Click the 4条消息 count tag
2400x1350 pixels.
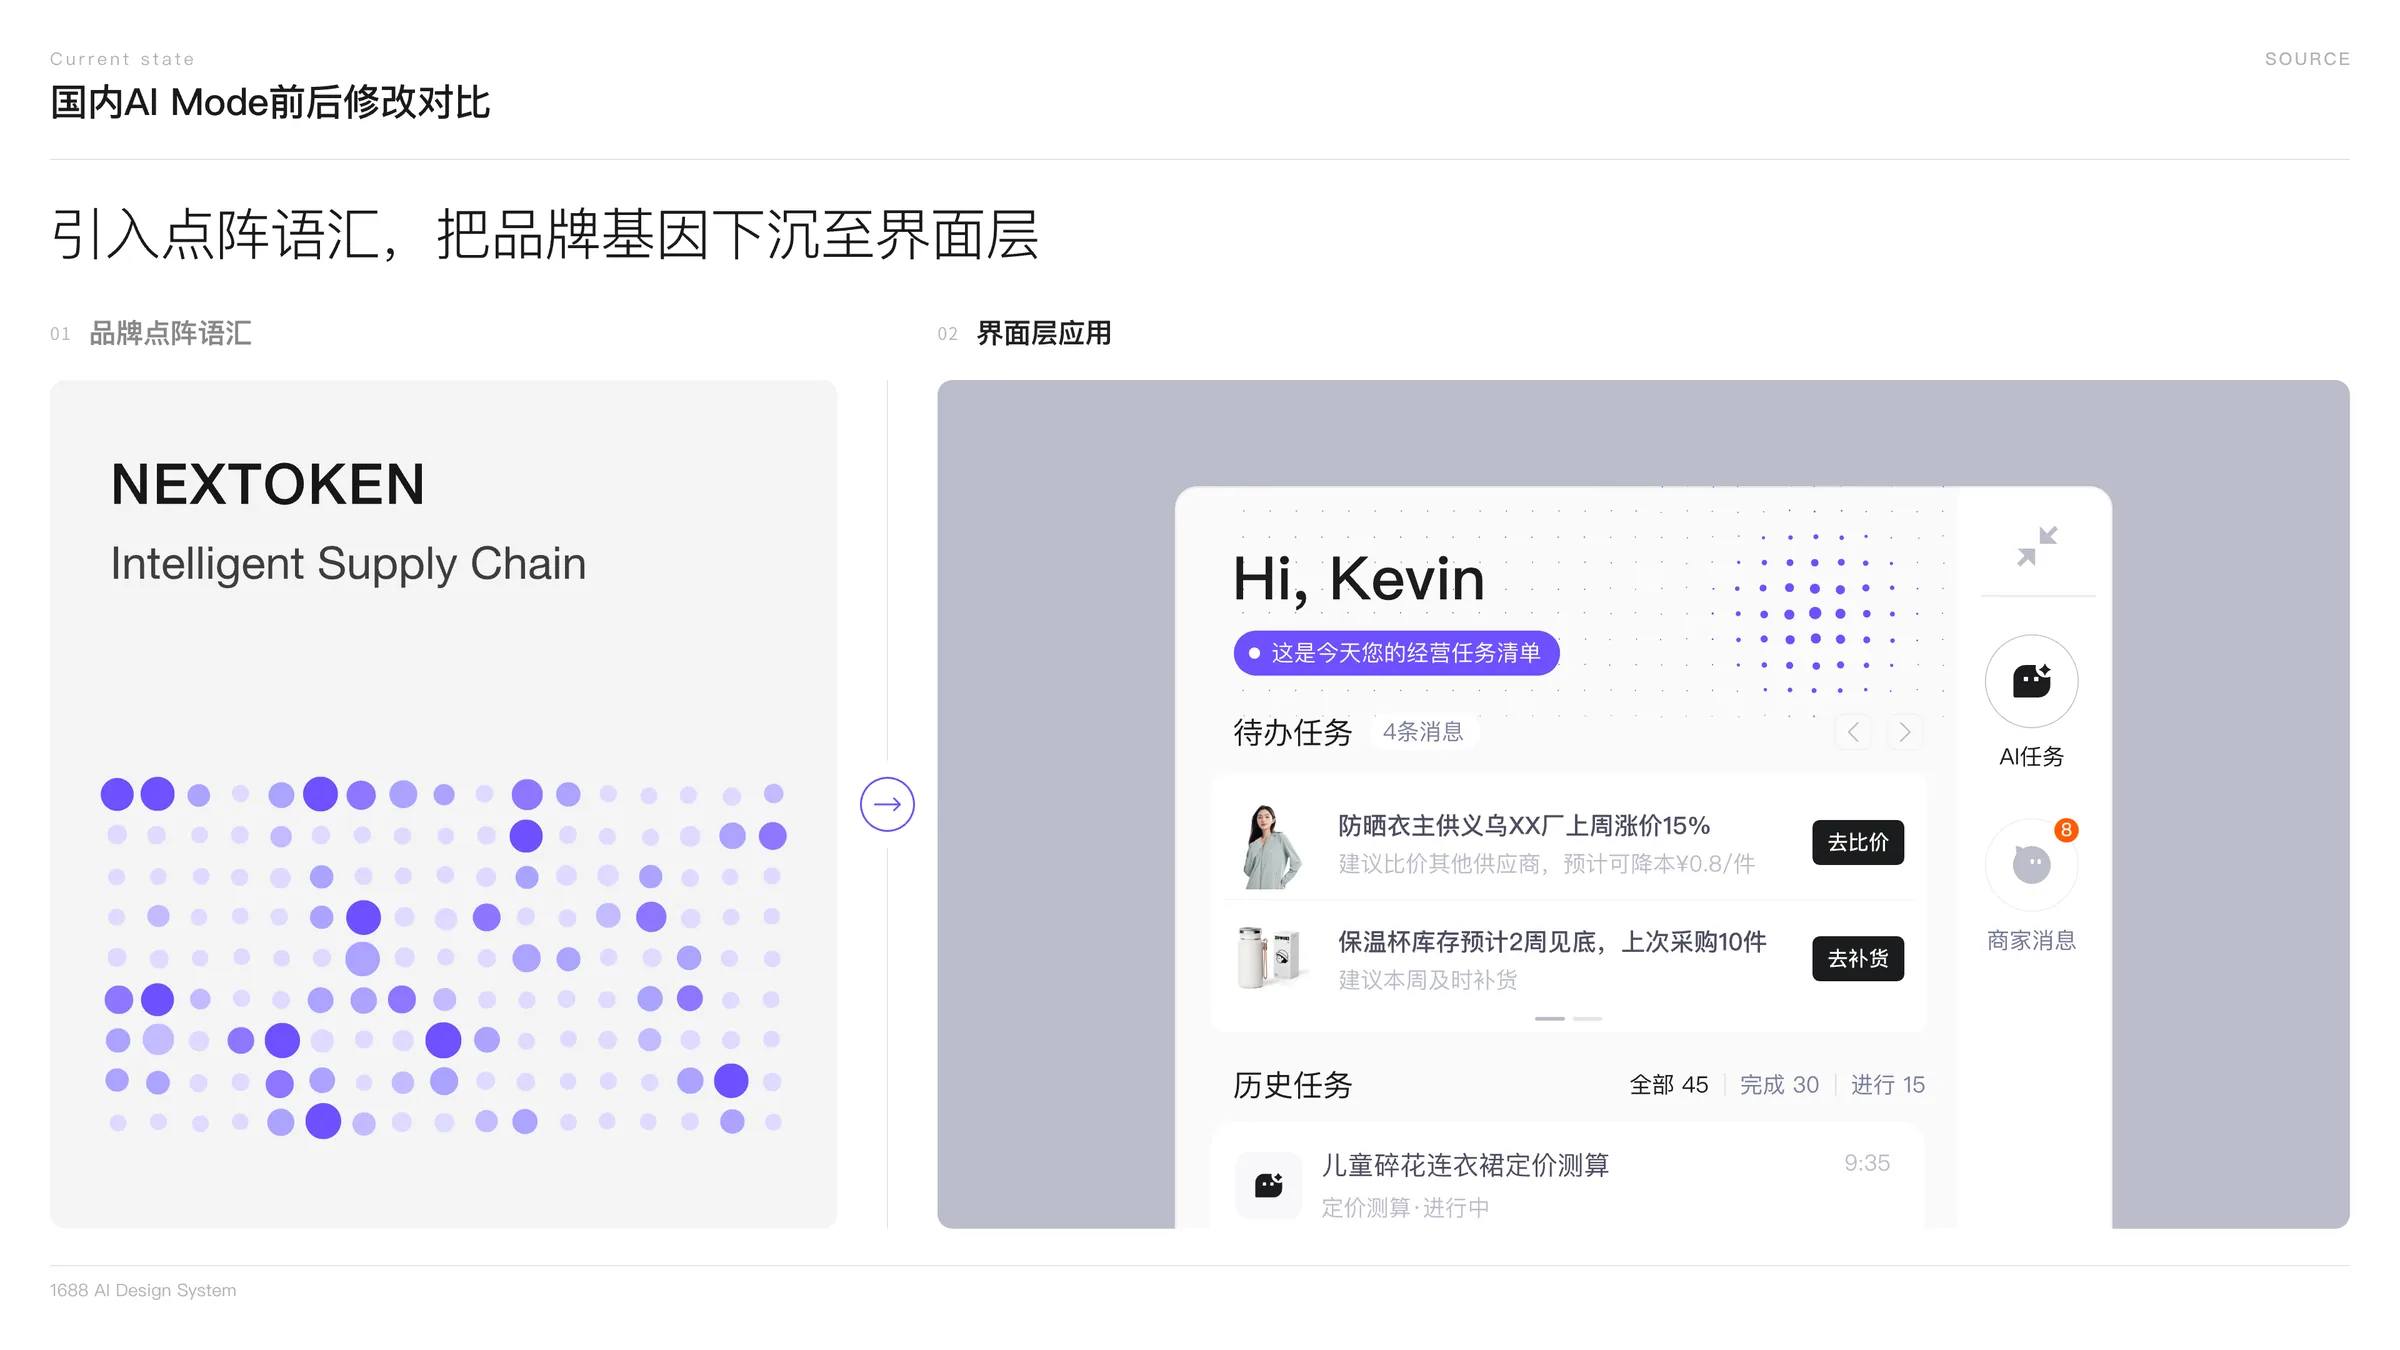coord(1423,732)
